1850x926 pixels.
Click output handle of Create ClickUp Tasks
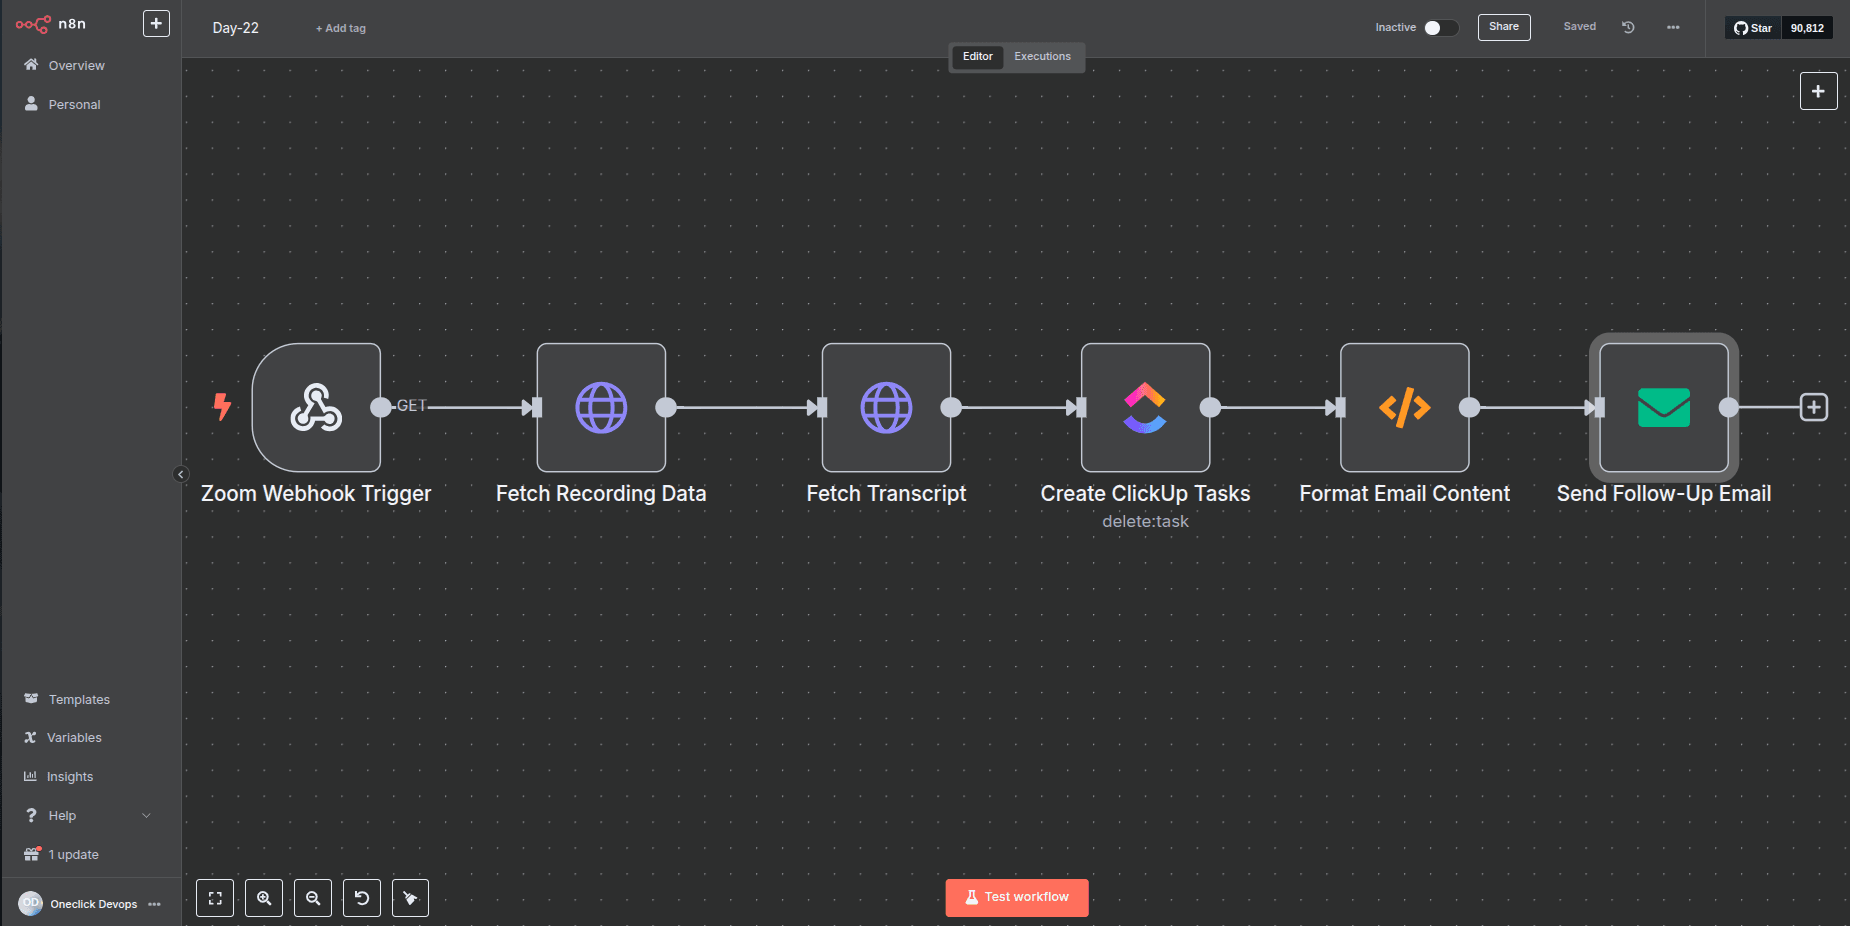tap(1210, 407)
